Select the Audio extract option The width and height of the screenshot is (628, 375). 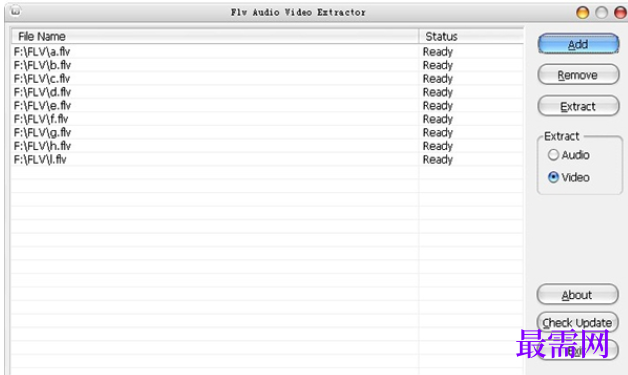point(569,155)
